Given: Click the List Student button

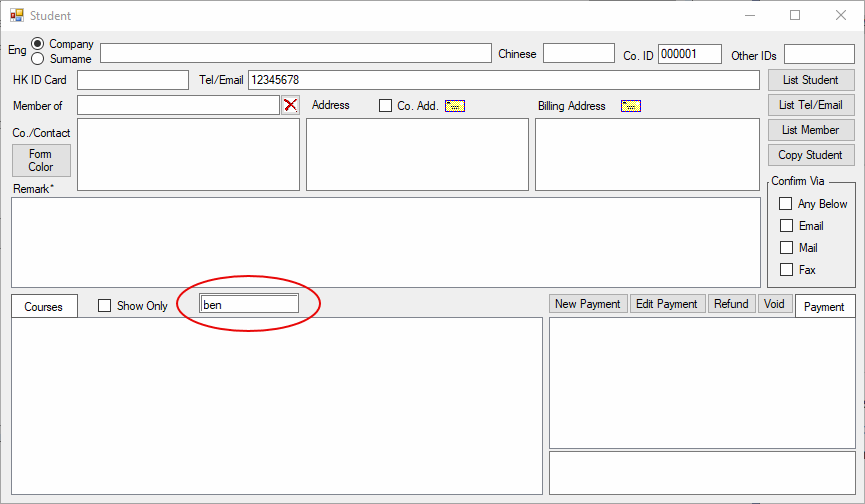Looking at the screenshot, I should point(811,80).
